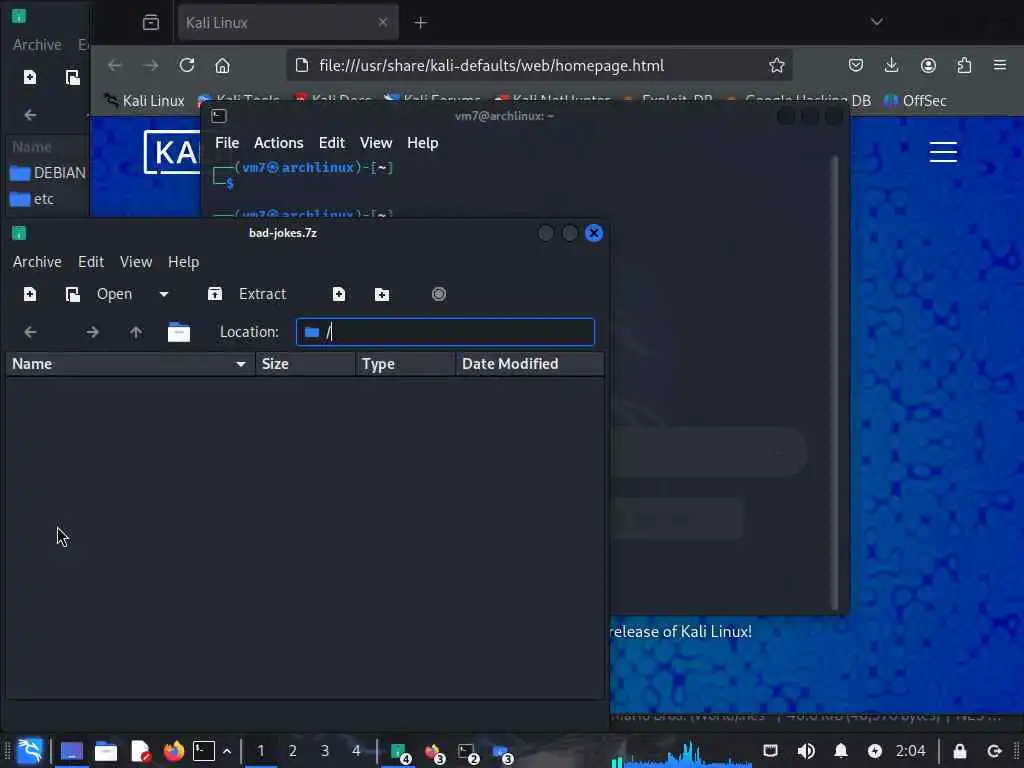
Task: Click the Firefox address bar URL
Action: (x=491, y=65)
